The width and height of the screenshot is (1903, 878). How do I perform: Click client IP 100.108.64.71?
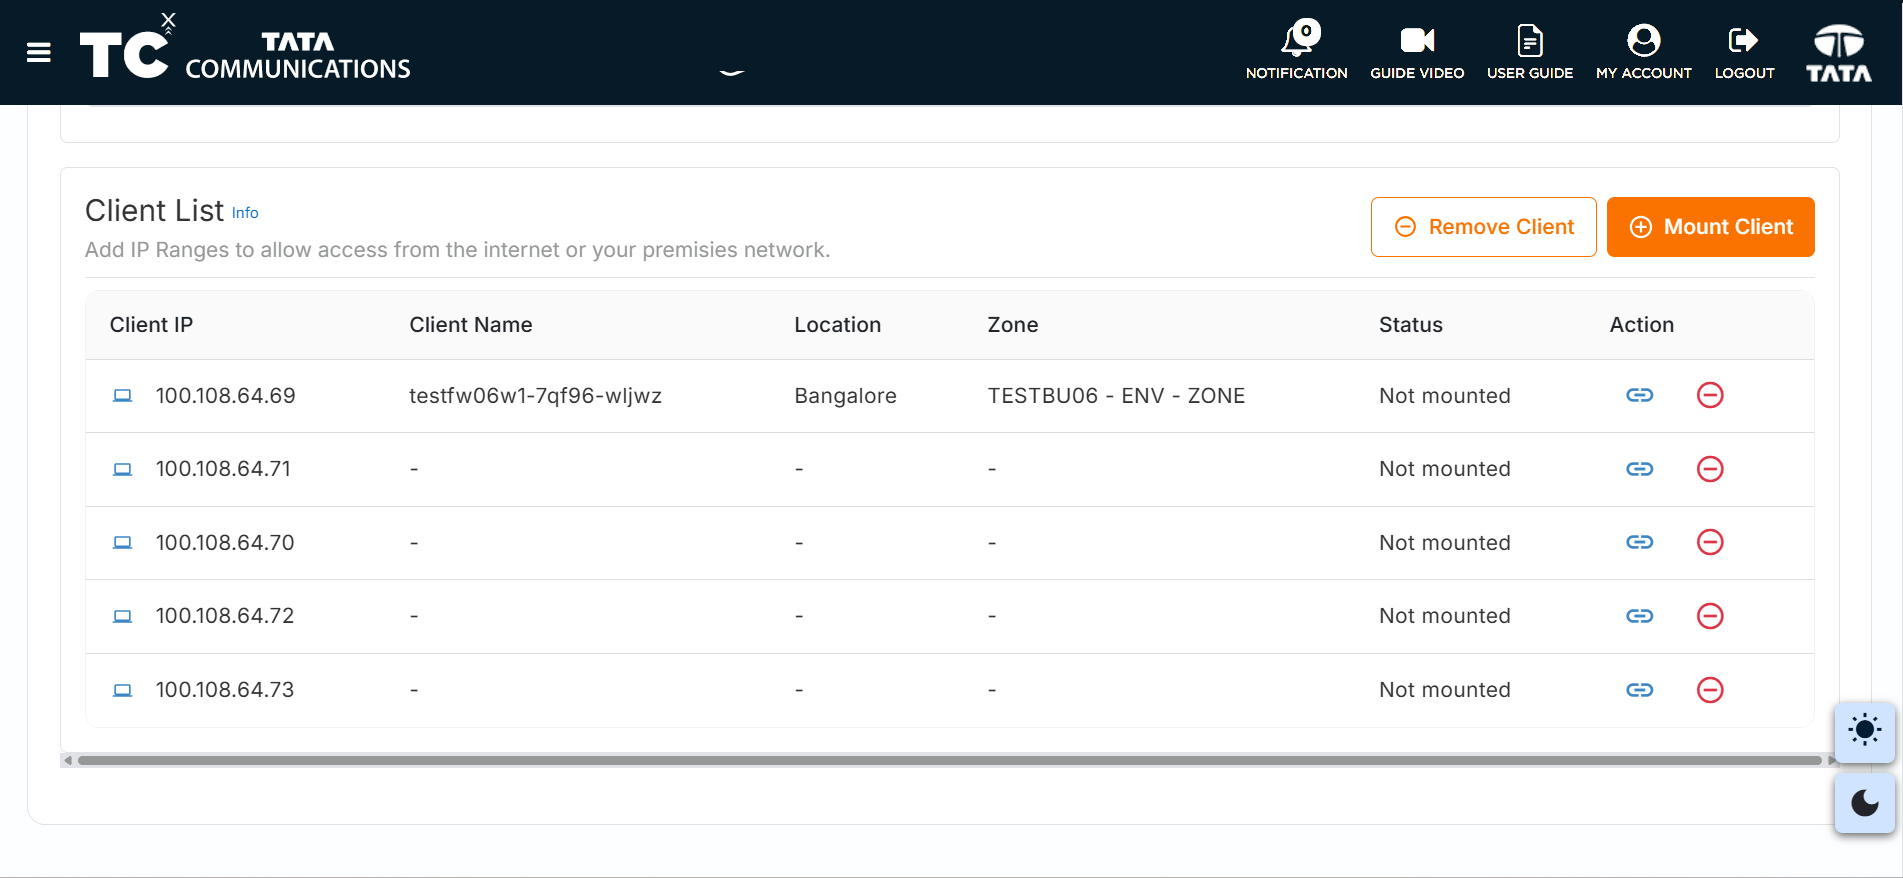coord(223,469)
